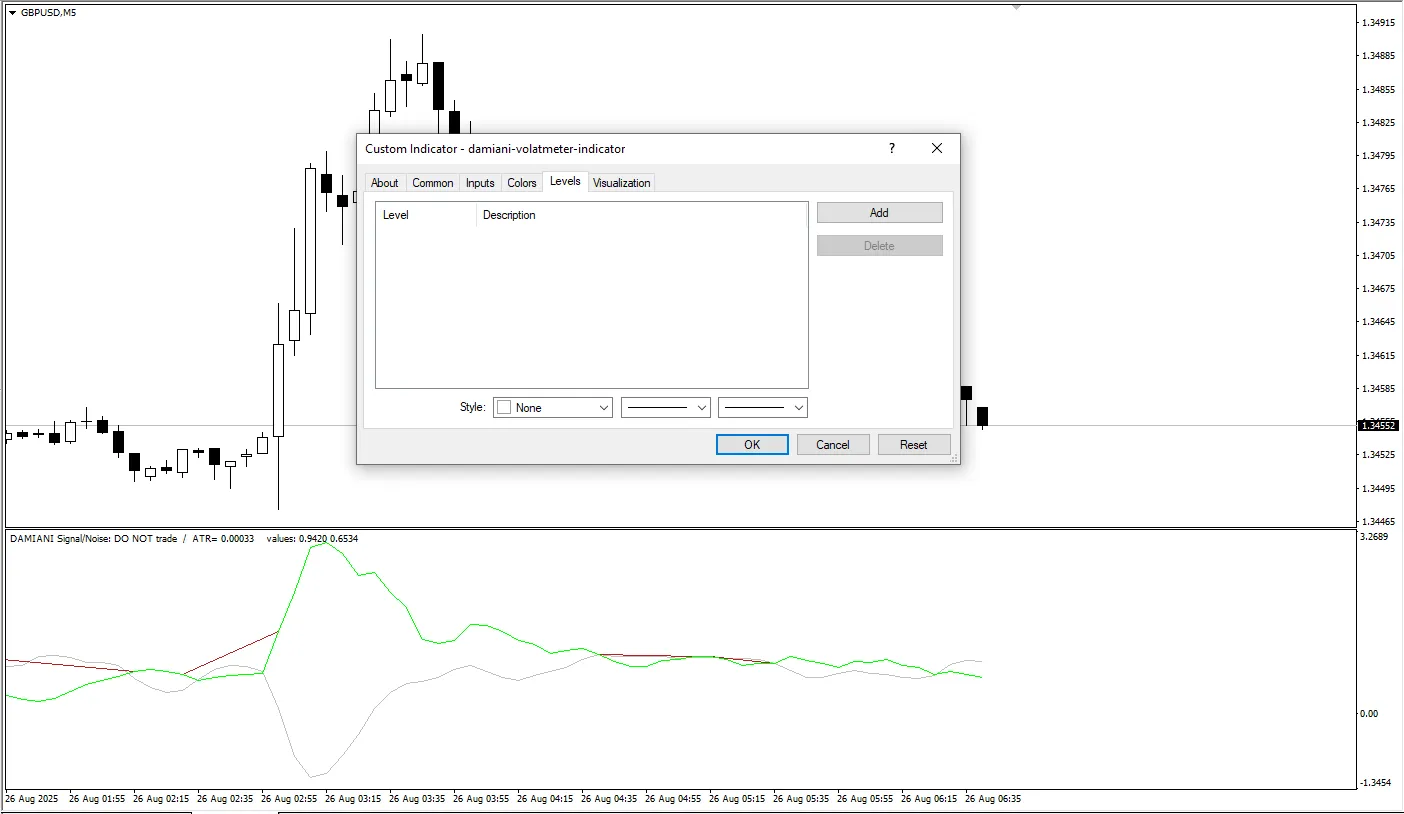Cancel the indicator settings dialog

[832, 445]
